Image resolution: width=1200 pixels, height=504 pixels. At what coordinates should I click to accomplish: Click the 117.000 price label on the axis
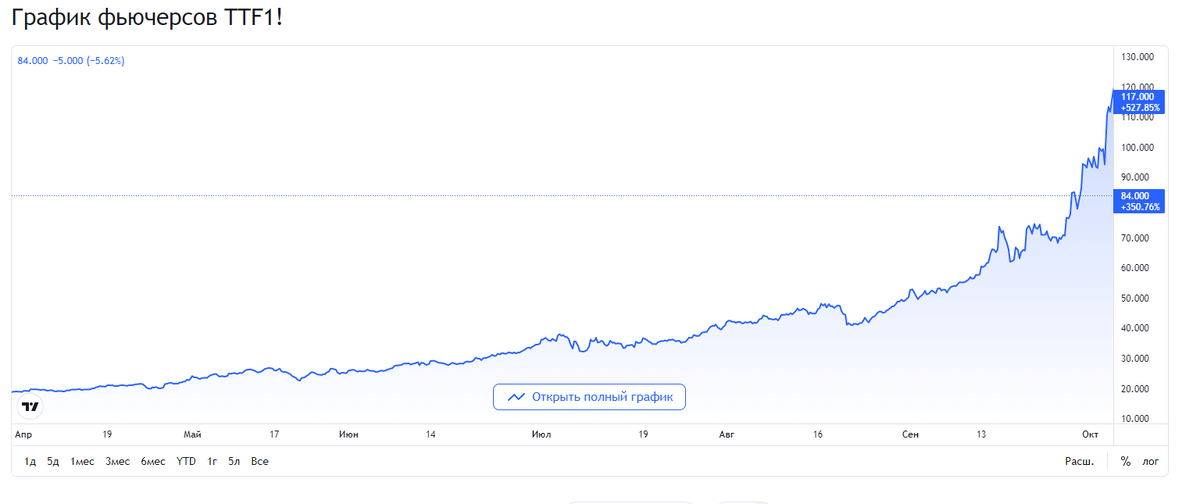pyautogui.click(x=1137, y=97)
